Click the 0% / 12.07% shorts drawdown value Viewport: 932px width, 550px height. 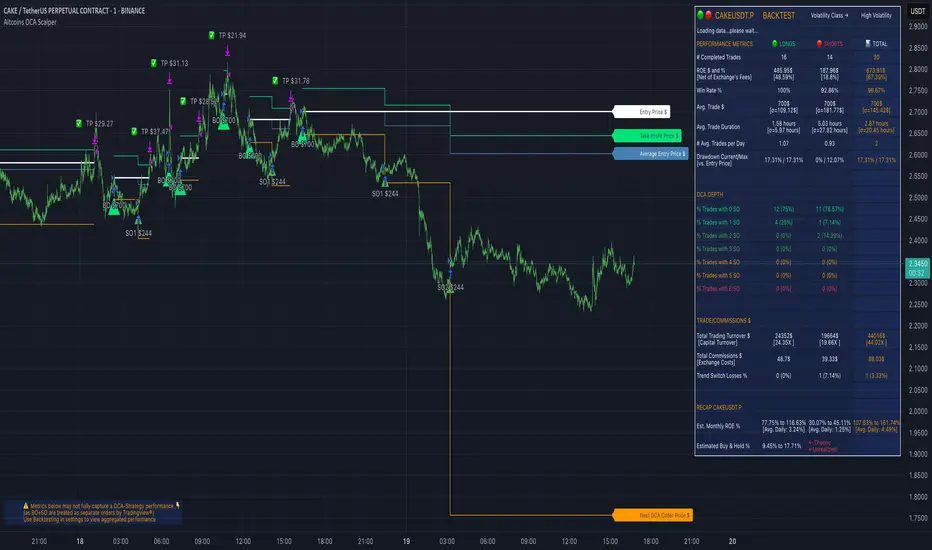coord(830,160)
